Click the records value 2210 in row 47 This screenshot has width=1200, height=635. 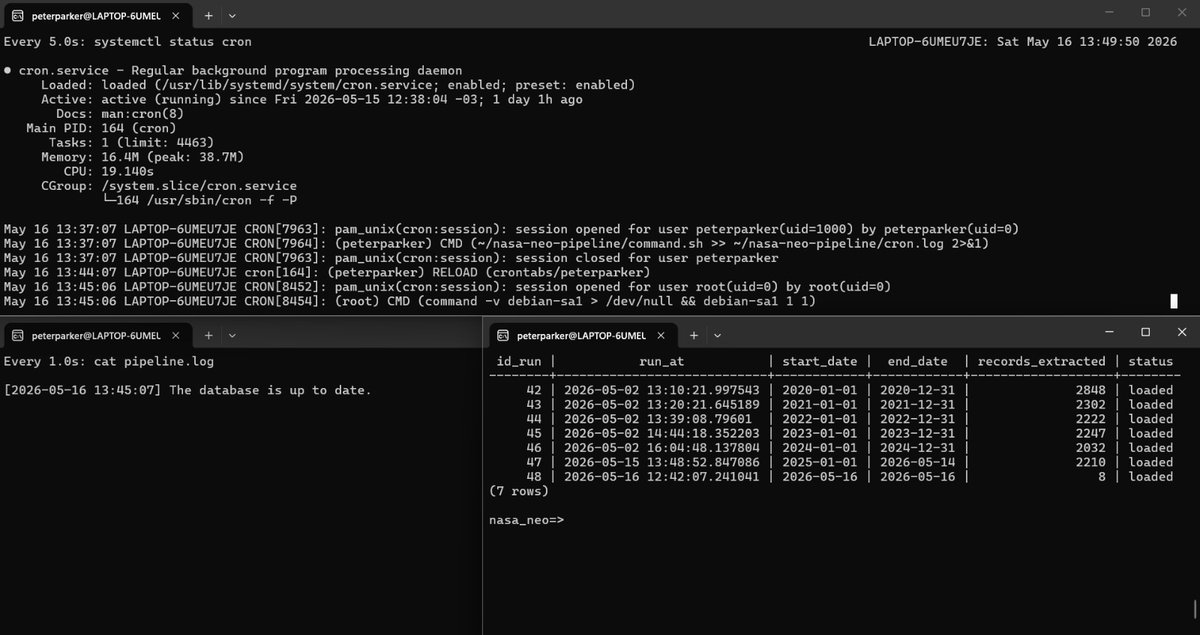1090,462
